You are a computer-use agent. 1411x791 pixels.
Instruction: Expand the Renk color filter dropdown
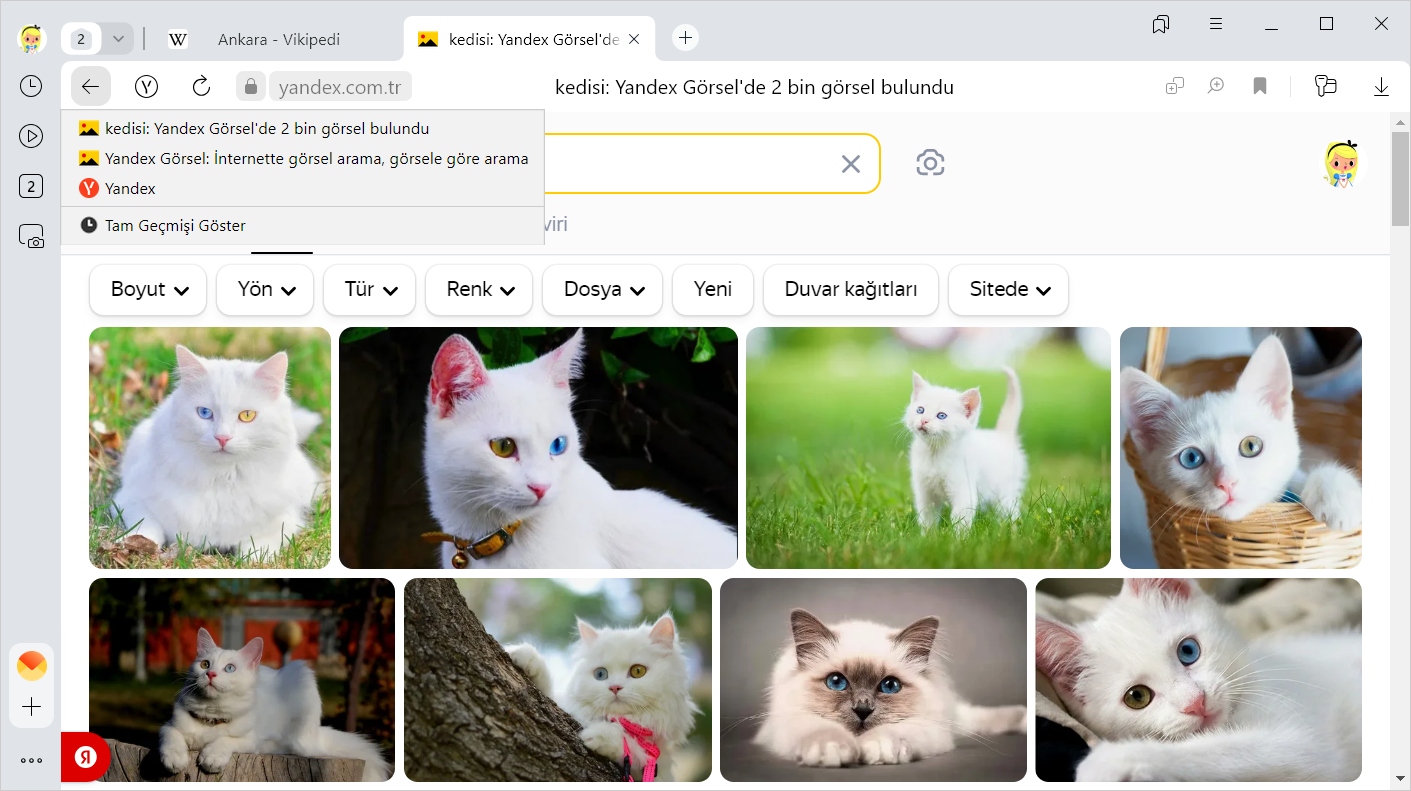tap(480, 290)
